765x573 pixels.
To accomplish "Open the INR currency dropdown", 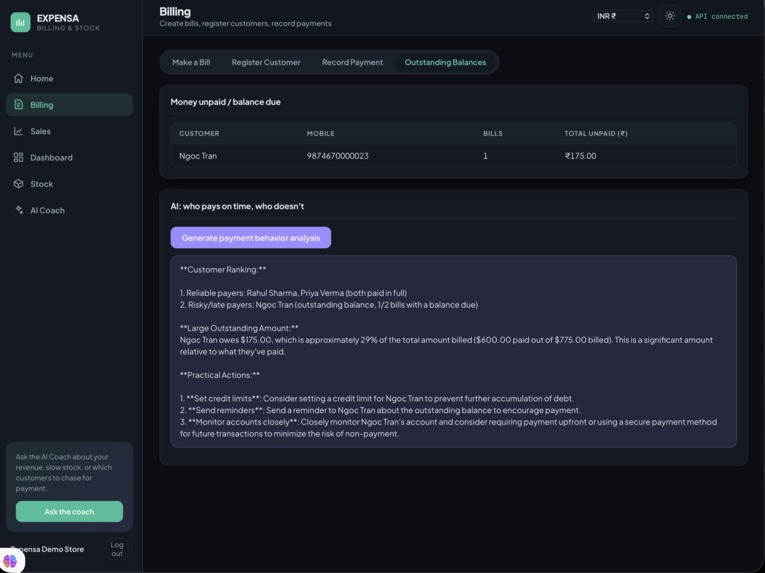I will [622, 16].
